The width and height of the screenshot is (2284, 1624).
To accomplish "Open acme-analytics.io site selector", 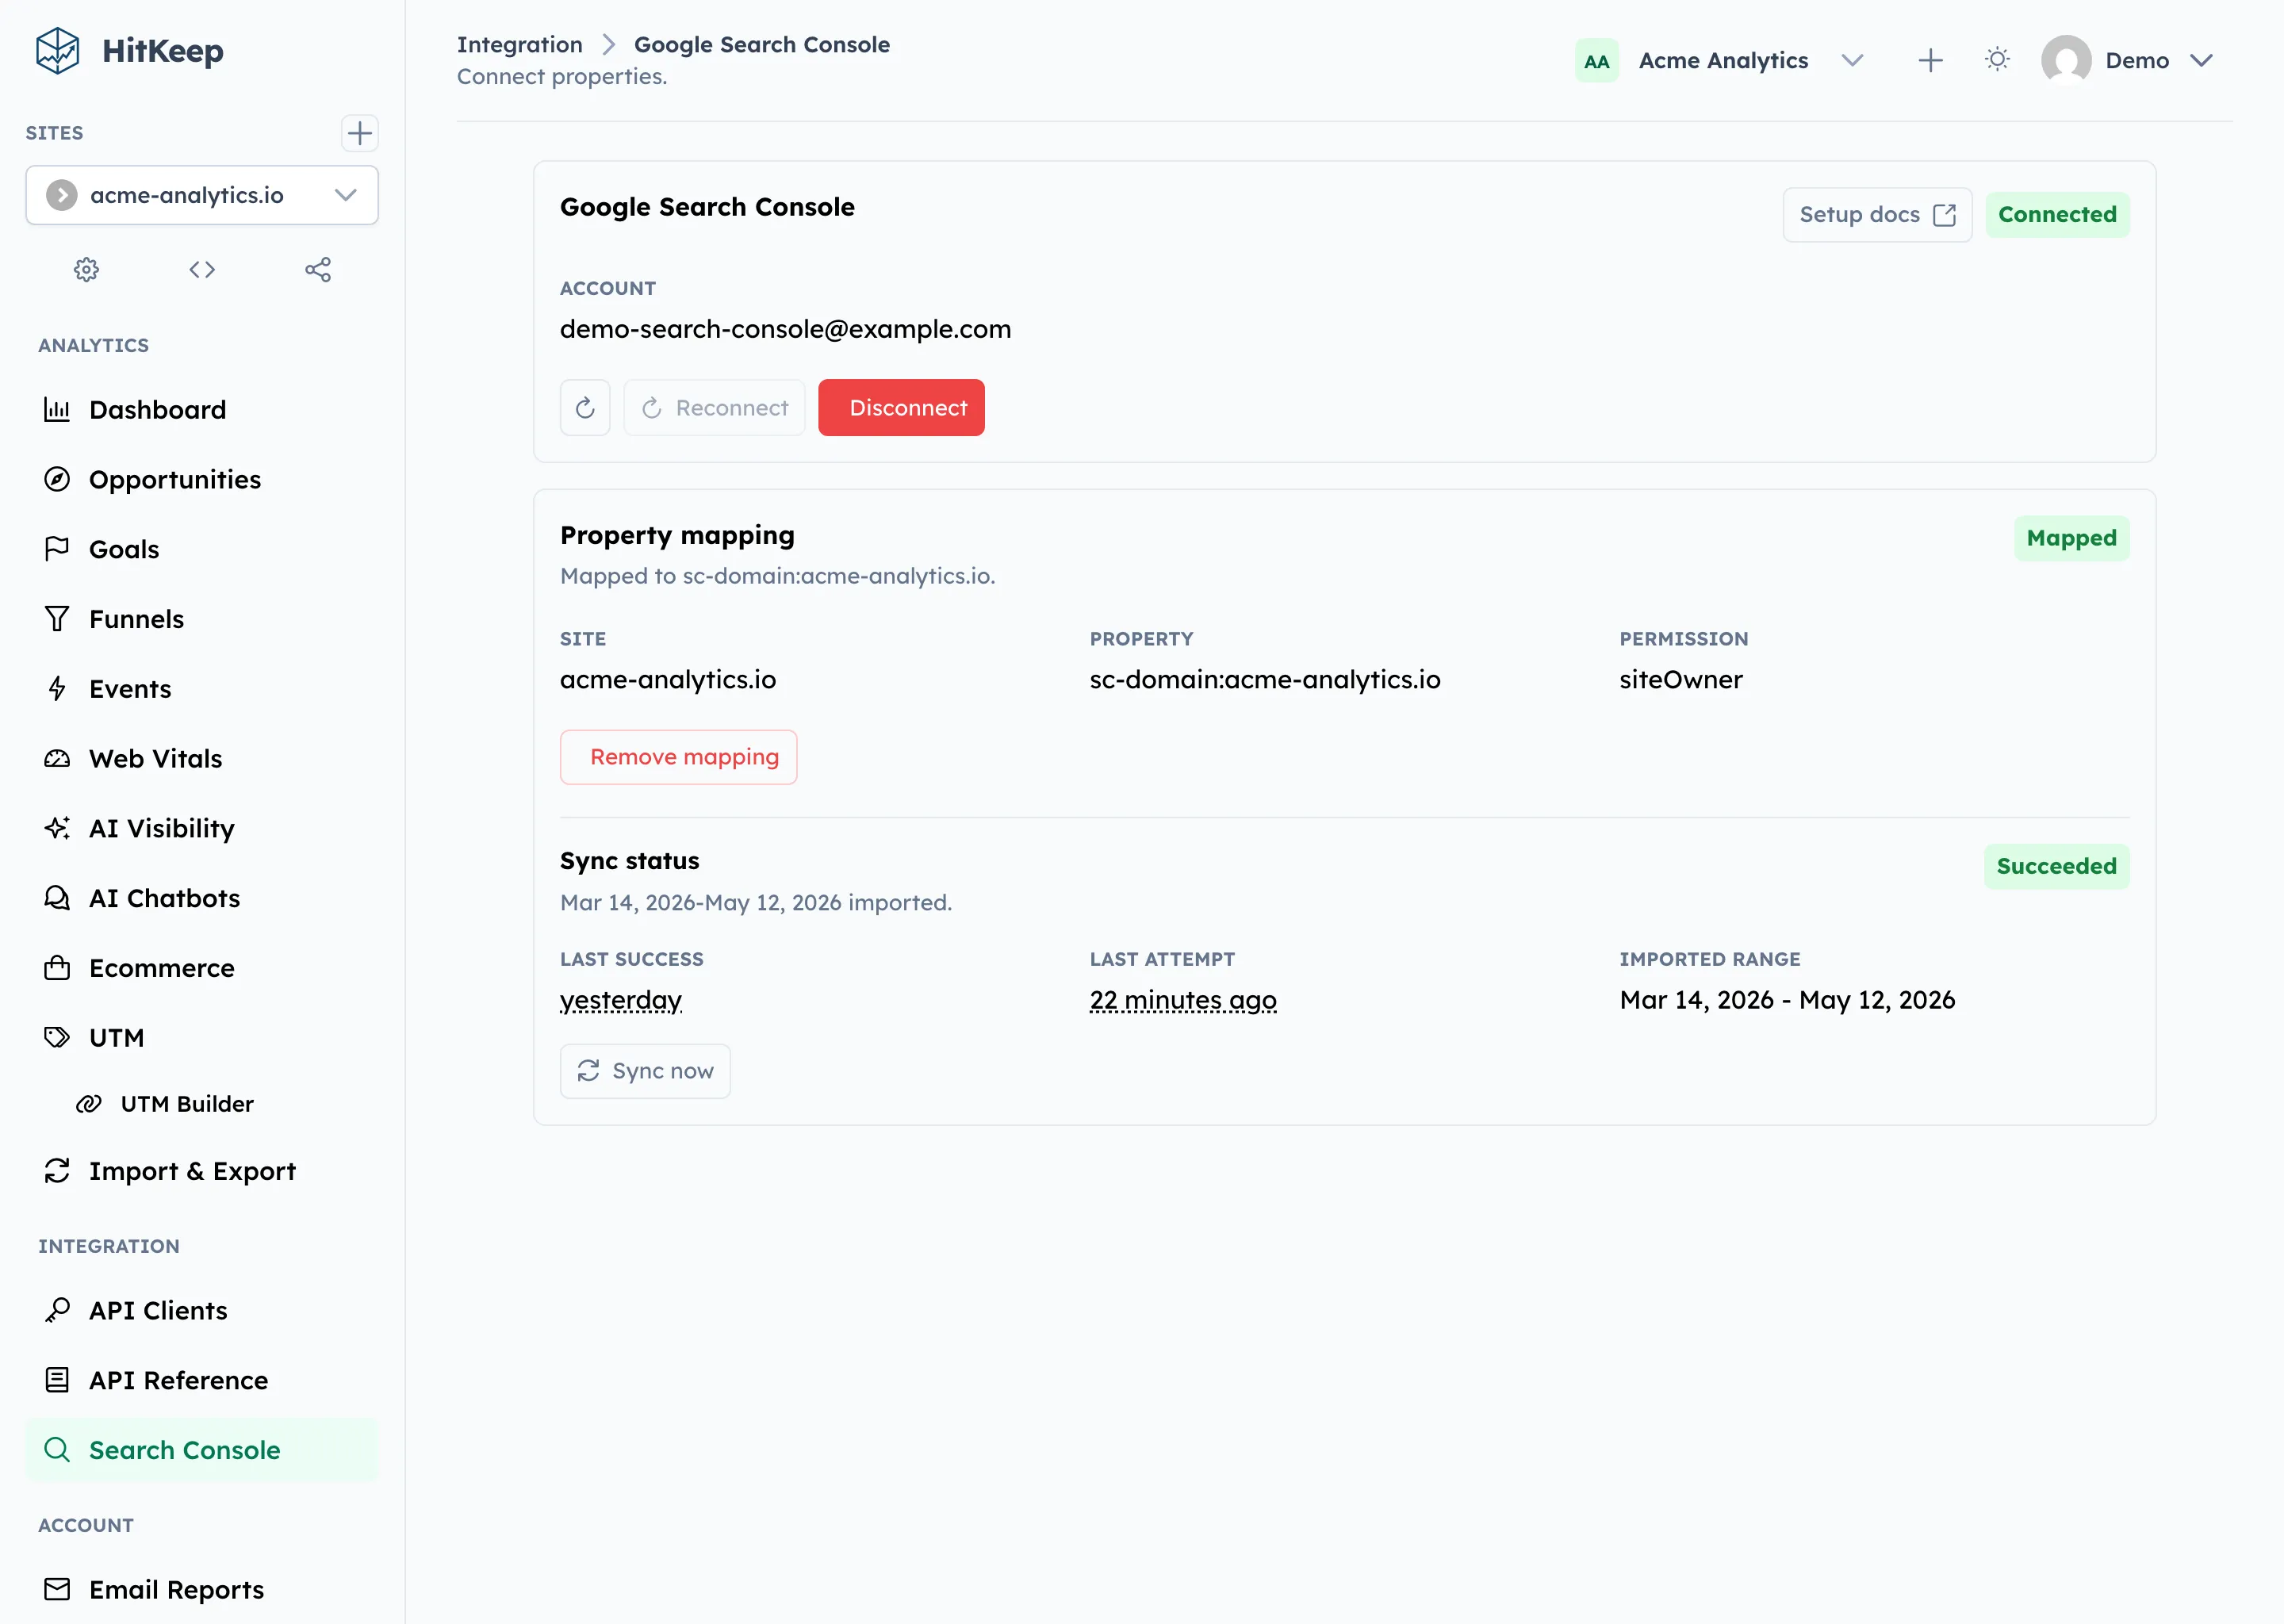I will (x=202, y=195).
